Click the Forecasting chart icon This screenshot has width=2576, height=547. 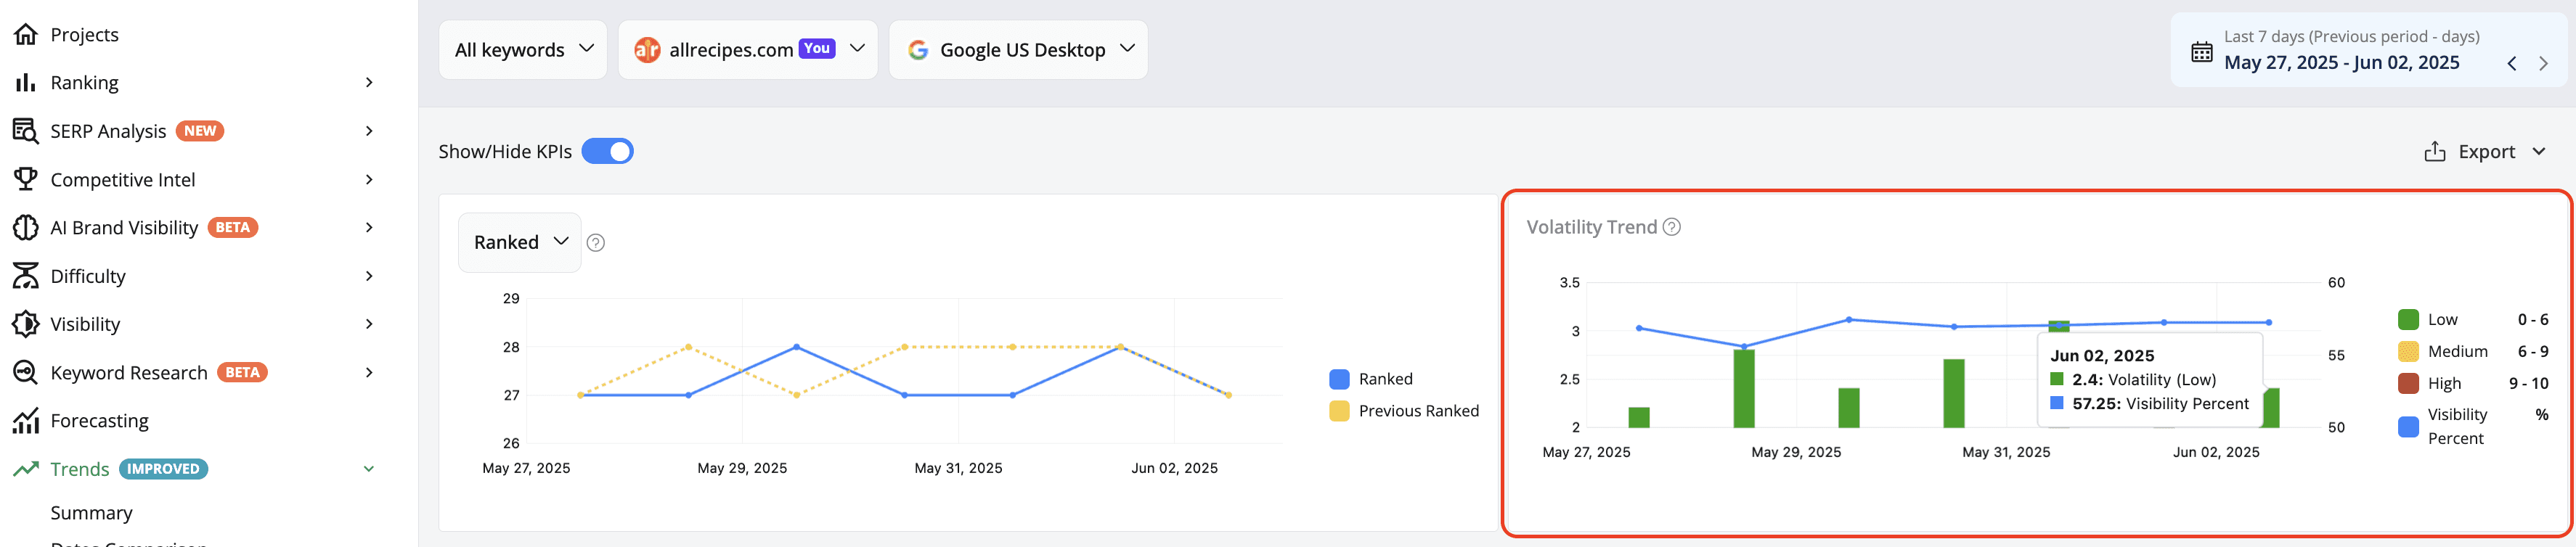[x=25, y=421]
